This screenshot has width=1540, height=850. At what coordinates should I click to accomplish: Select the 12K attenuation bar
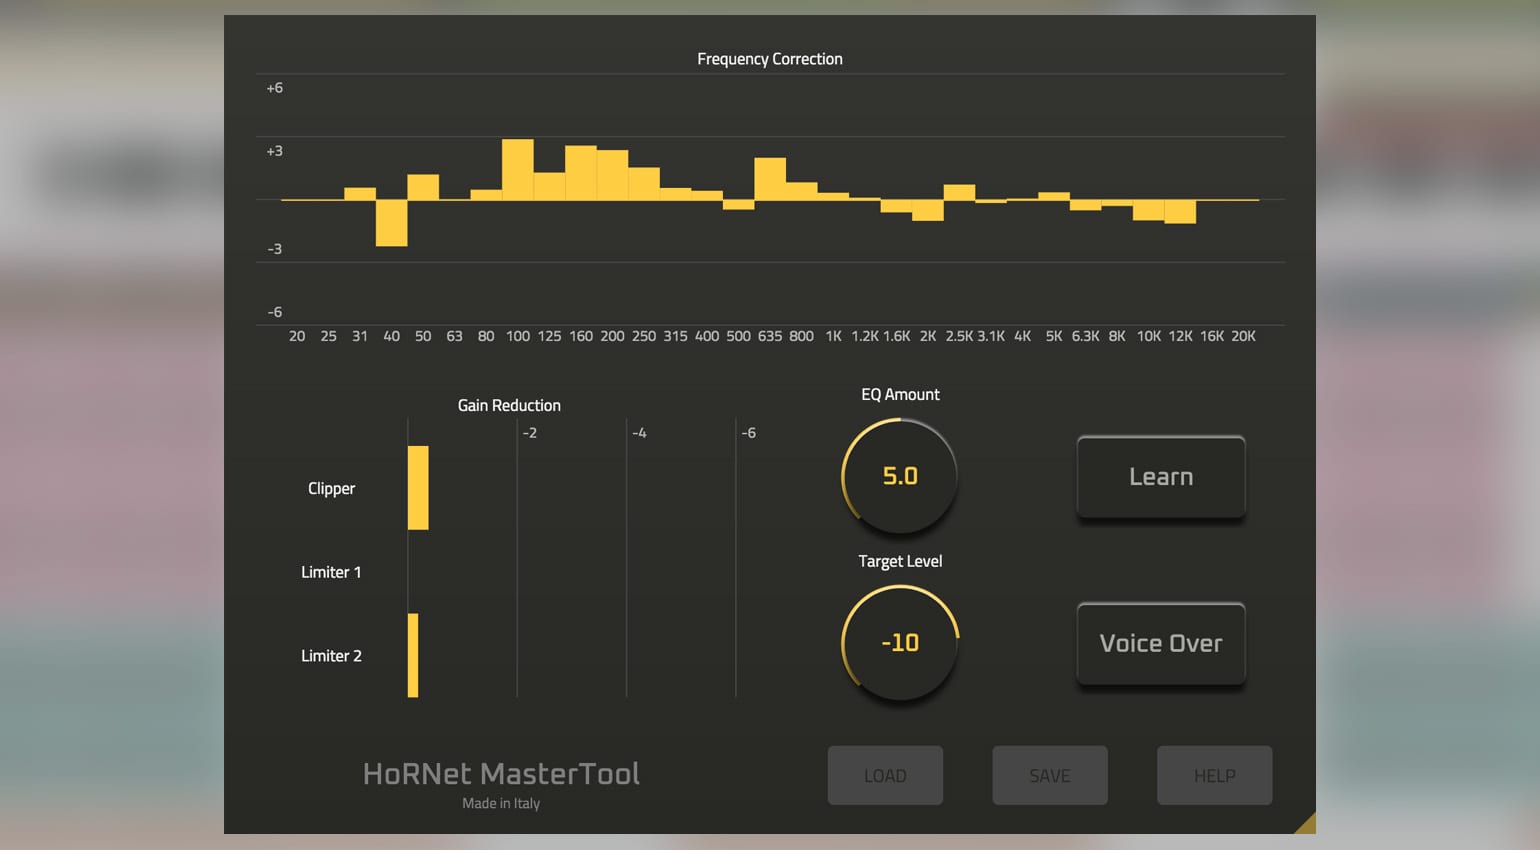[x=1179, y=210]
